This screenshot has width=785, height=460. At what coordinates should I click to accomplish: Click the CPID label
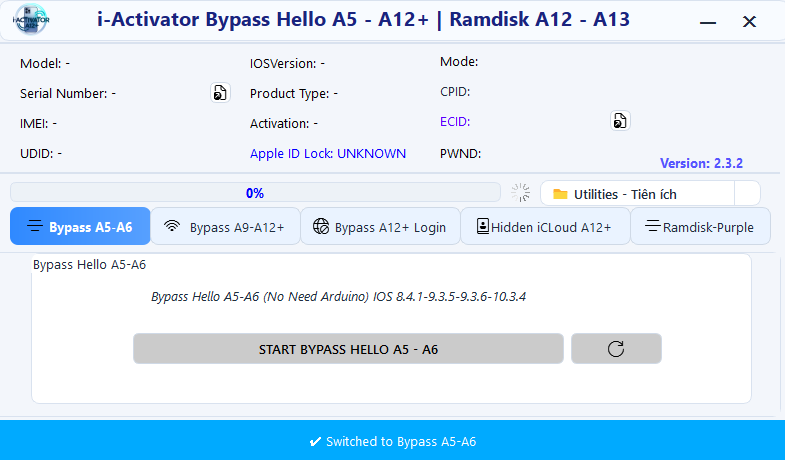455,92
